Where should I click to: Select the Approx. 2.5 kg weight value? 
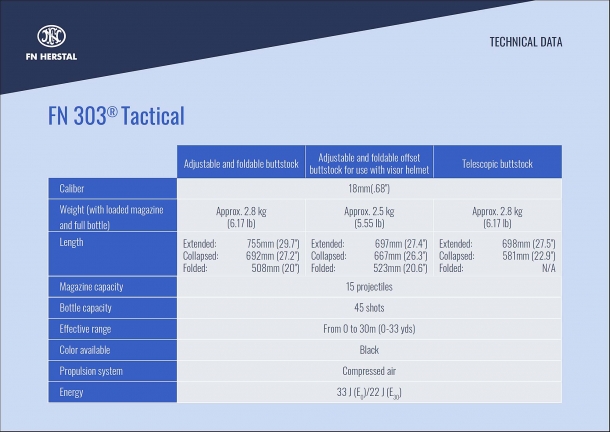pyautogui.click(x=369, y=211)
